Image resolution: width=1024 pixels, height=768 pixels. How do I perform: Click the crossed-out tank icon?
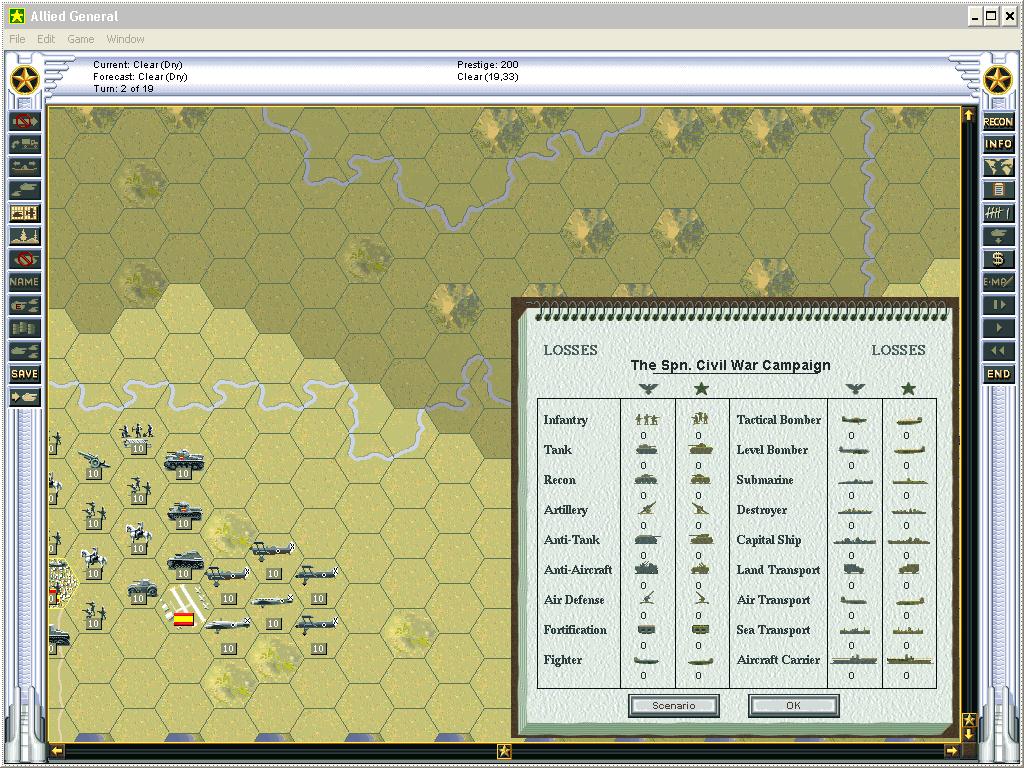[25, 260]
